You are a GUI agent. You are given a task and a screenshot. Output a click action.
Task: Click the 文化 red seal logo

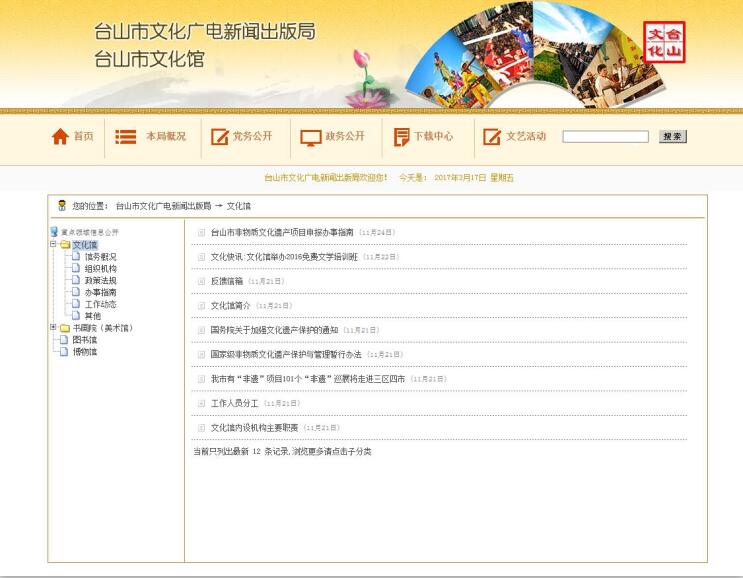point(664,42)
